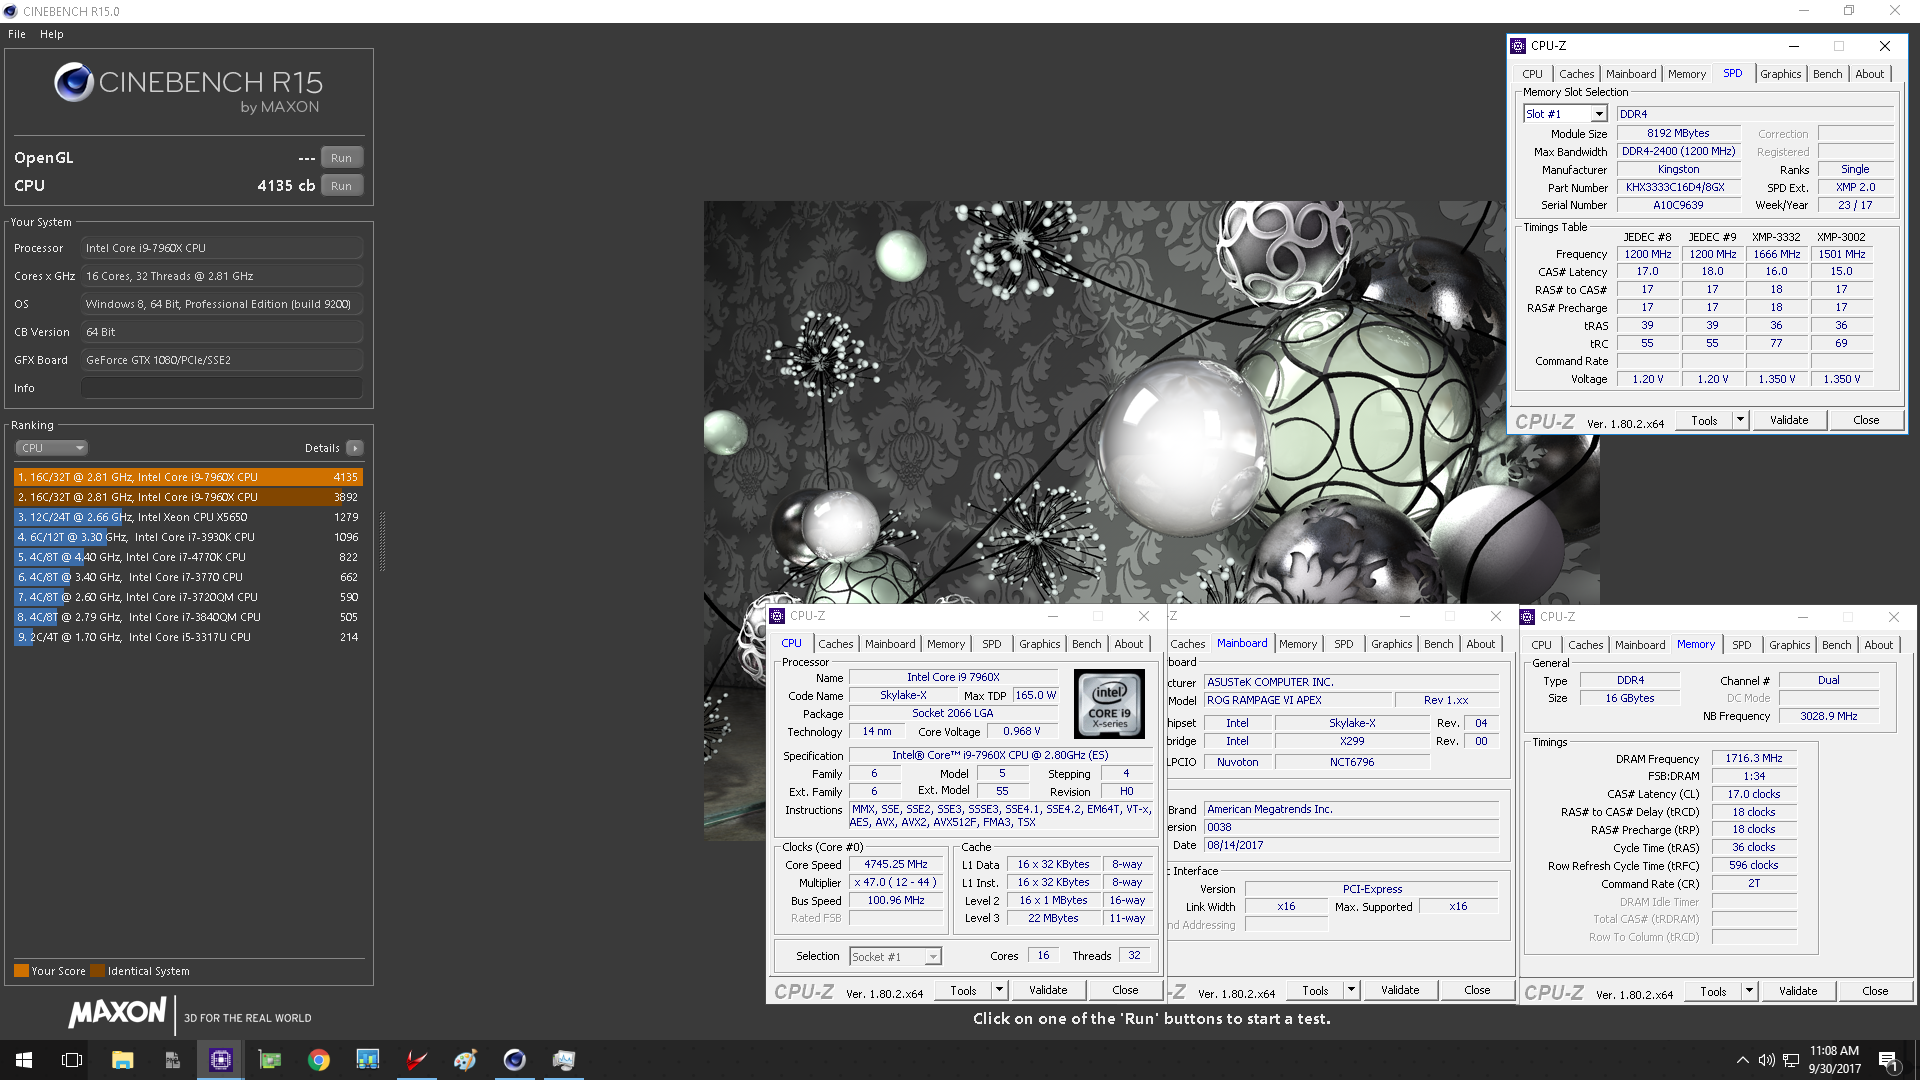
Task: Click the Tools button in Memory window
Action: 1713,991
